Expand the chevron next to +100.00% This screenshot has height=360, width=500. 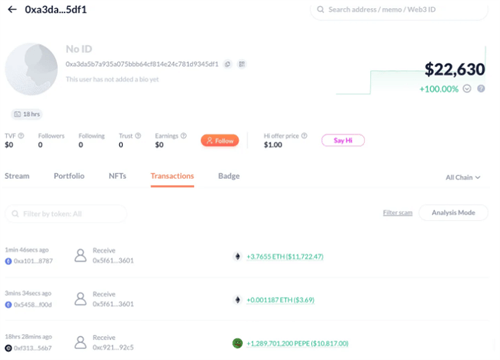(467, 89)
